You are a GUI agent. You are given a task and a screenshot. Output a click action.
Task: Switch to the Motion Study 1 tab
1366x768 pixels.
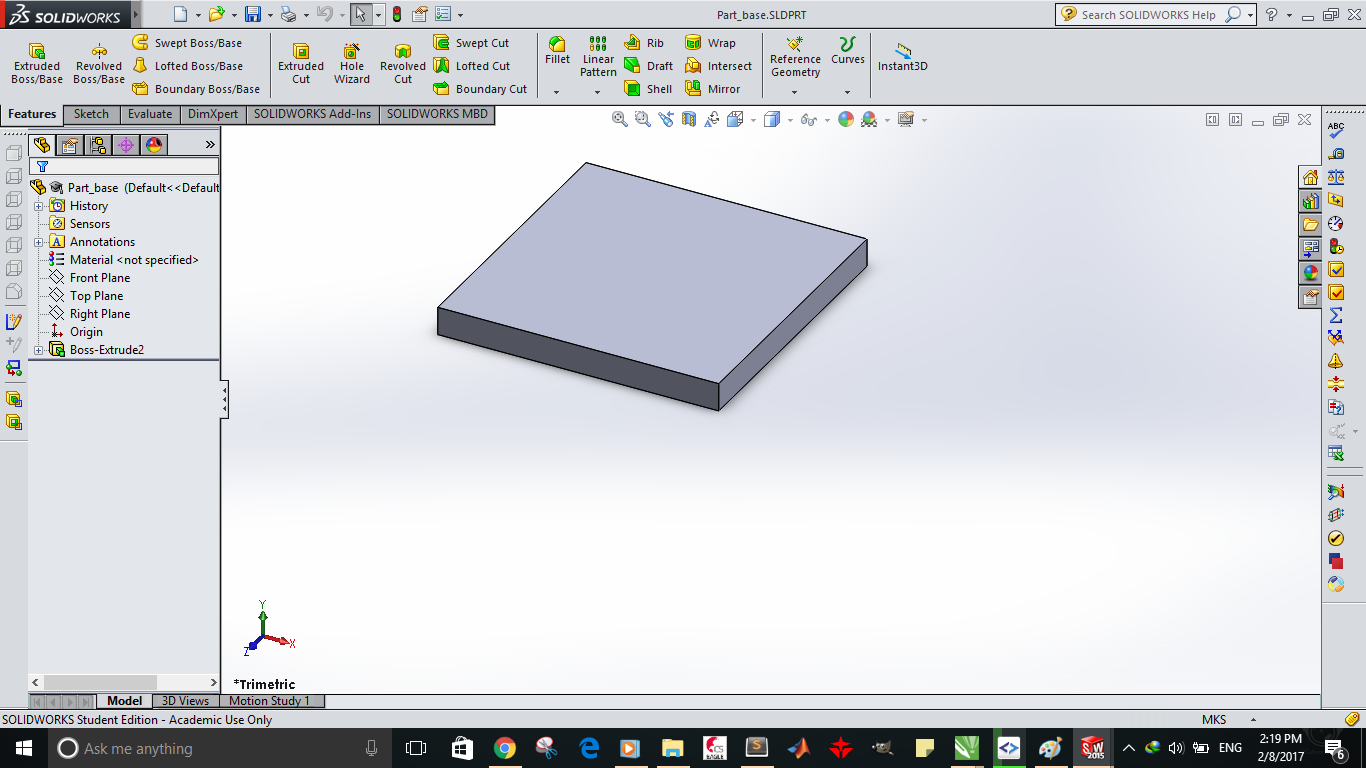(x=270, y=701)
